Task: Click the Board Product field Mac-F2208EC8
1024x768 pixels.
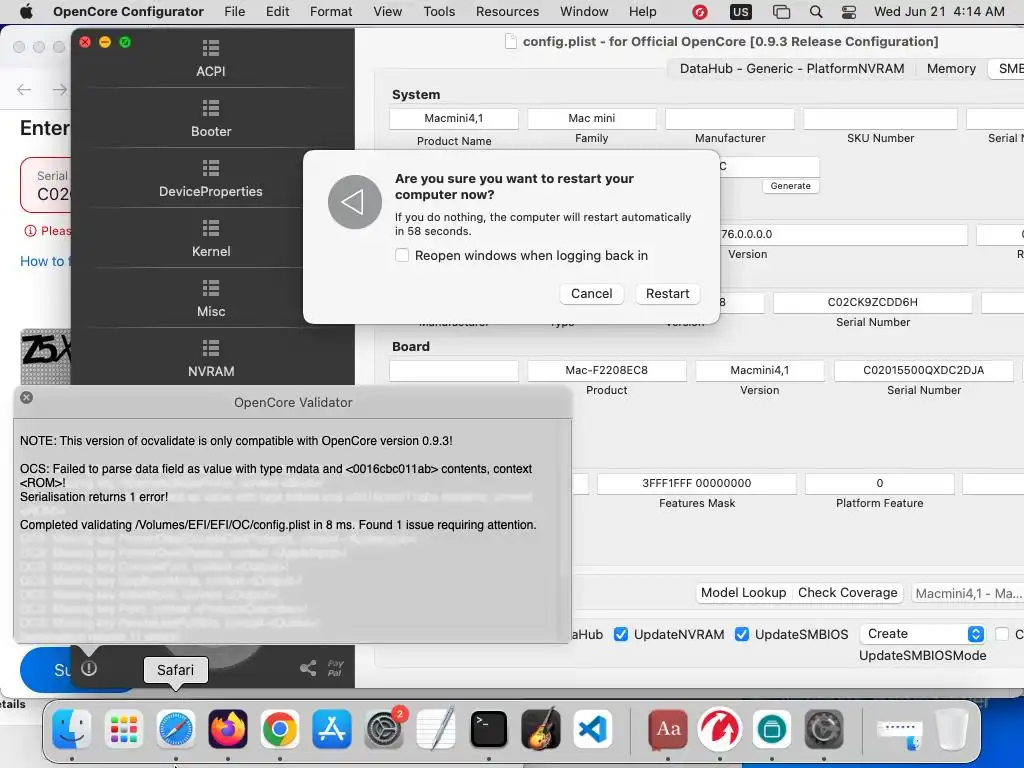Action: pyautogui.click(x=607, y=370)
